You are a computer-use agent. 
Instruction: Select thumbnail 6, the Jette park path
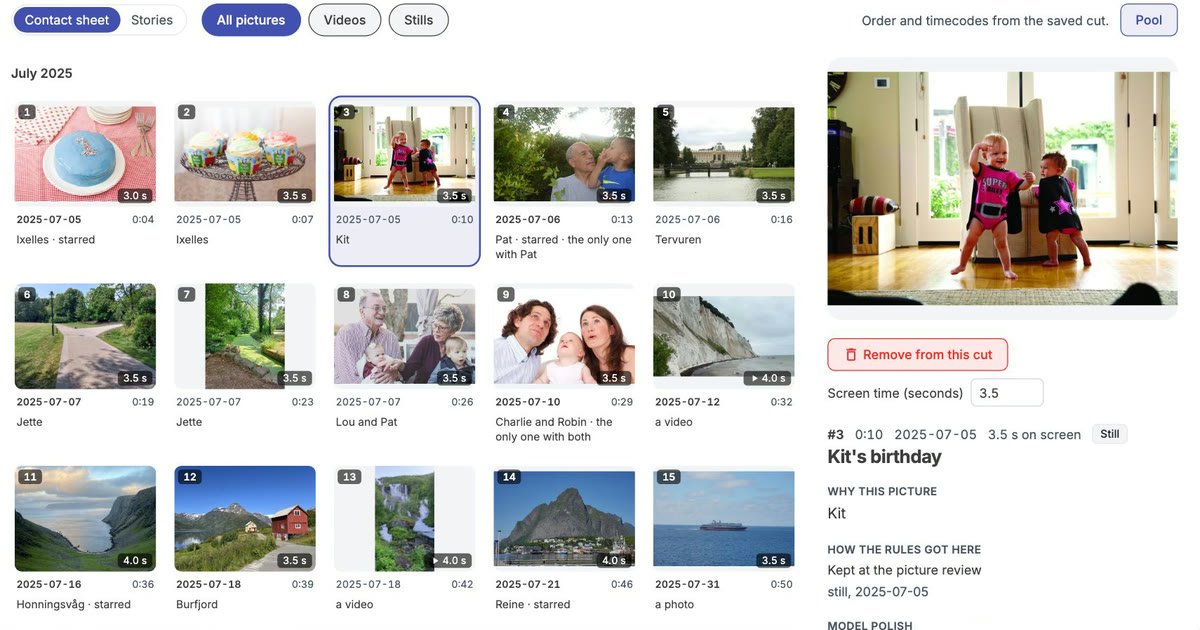click(x=85, y=336)
